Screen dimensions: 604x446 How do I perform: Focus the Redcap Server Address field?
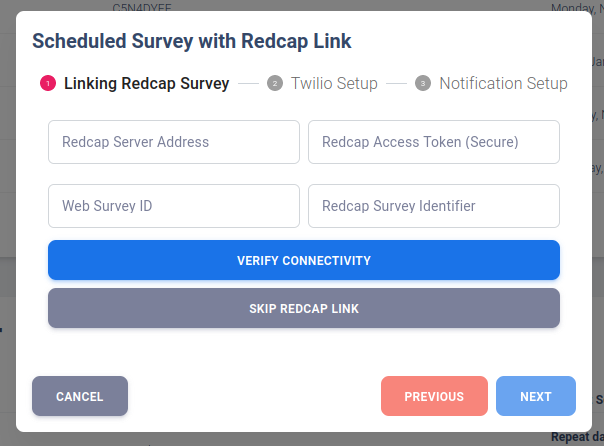point(174,142)
